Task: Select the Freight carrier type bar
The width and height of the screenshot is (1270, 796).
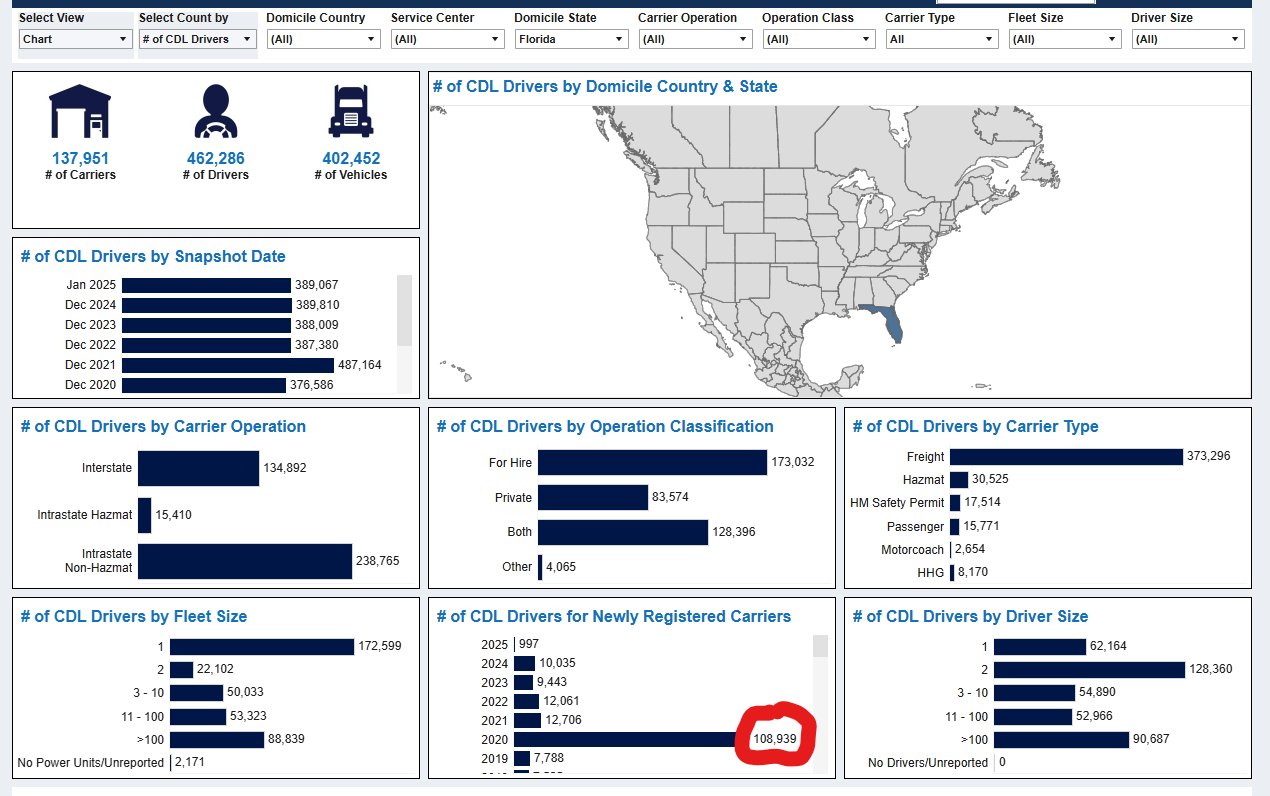Action: (1065, 456)
